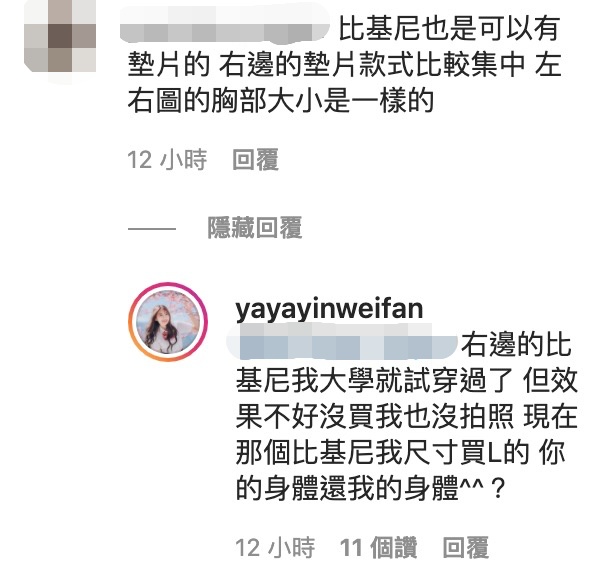604x576 pixels.
Task: Reply to the top comment via 回覆
Action: point(255,160)
